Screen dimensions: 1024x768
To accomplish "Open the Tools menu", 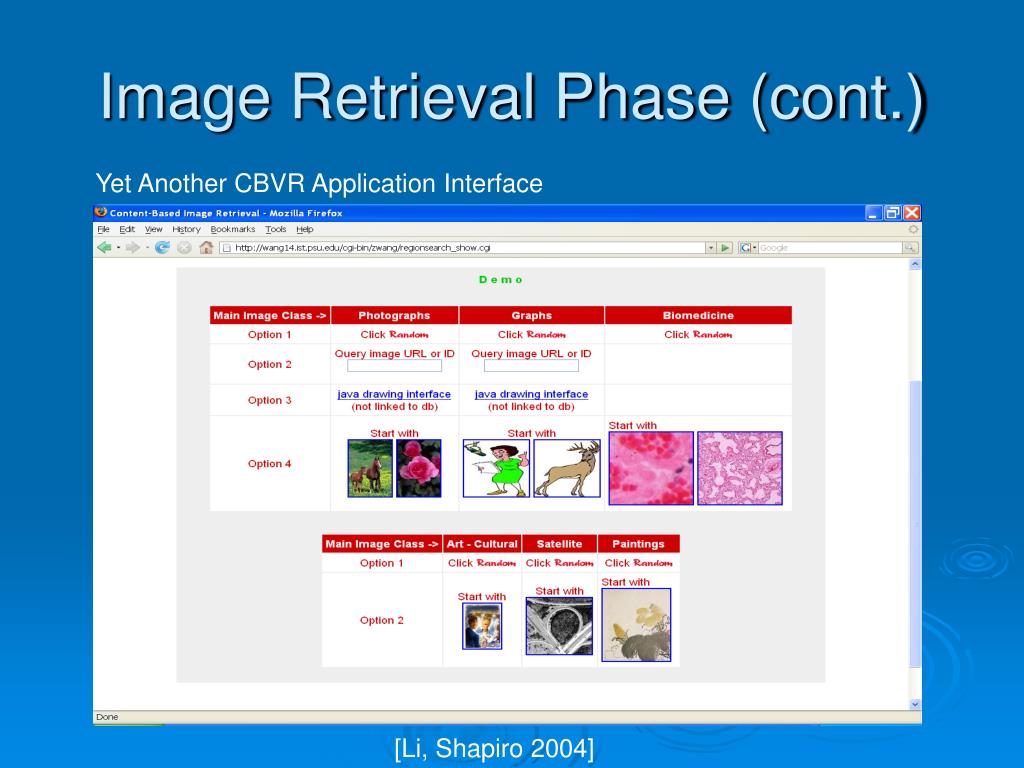I will point(276,229).
